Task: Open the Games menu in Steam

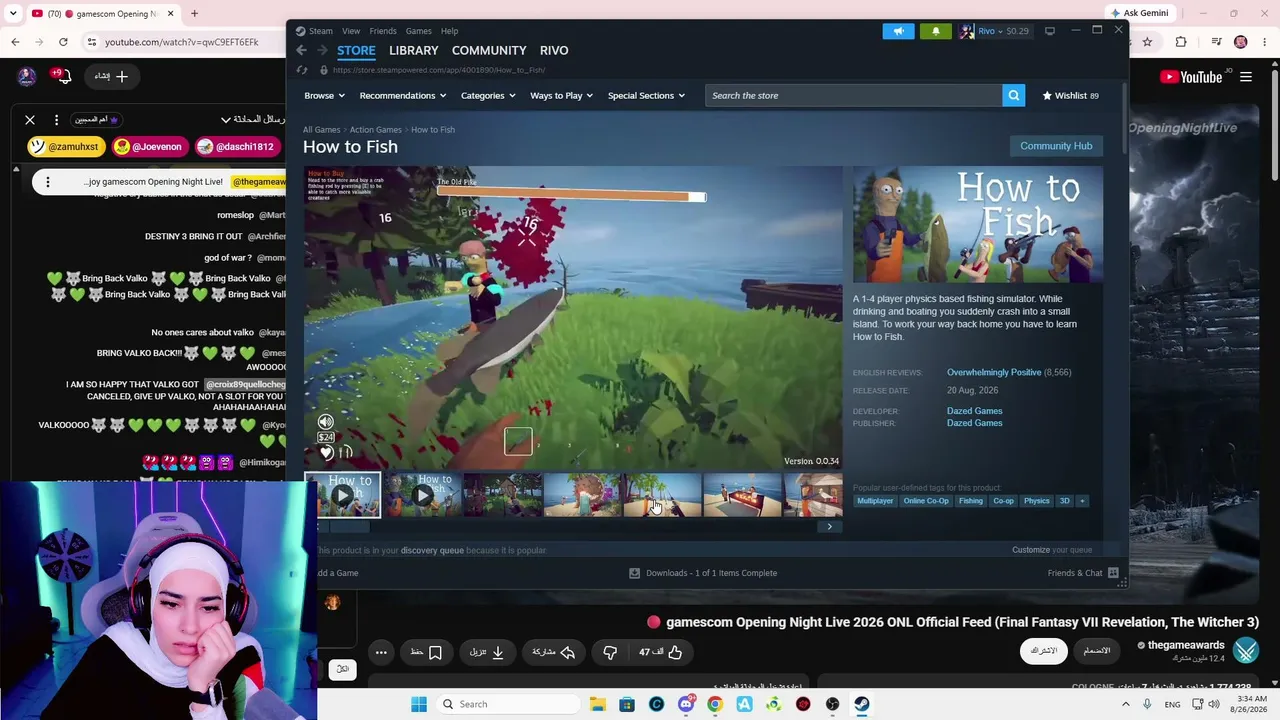Action: (x=418, y=31)
